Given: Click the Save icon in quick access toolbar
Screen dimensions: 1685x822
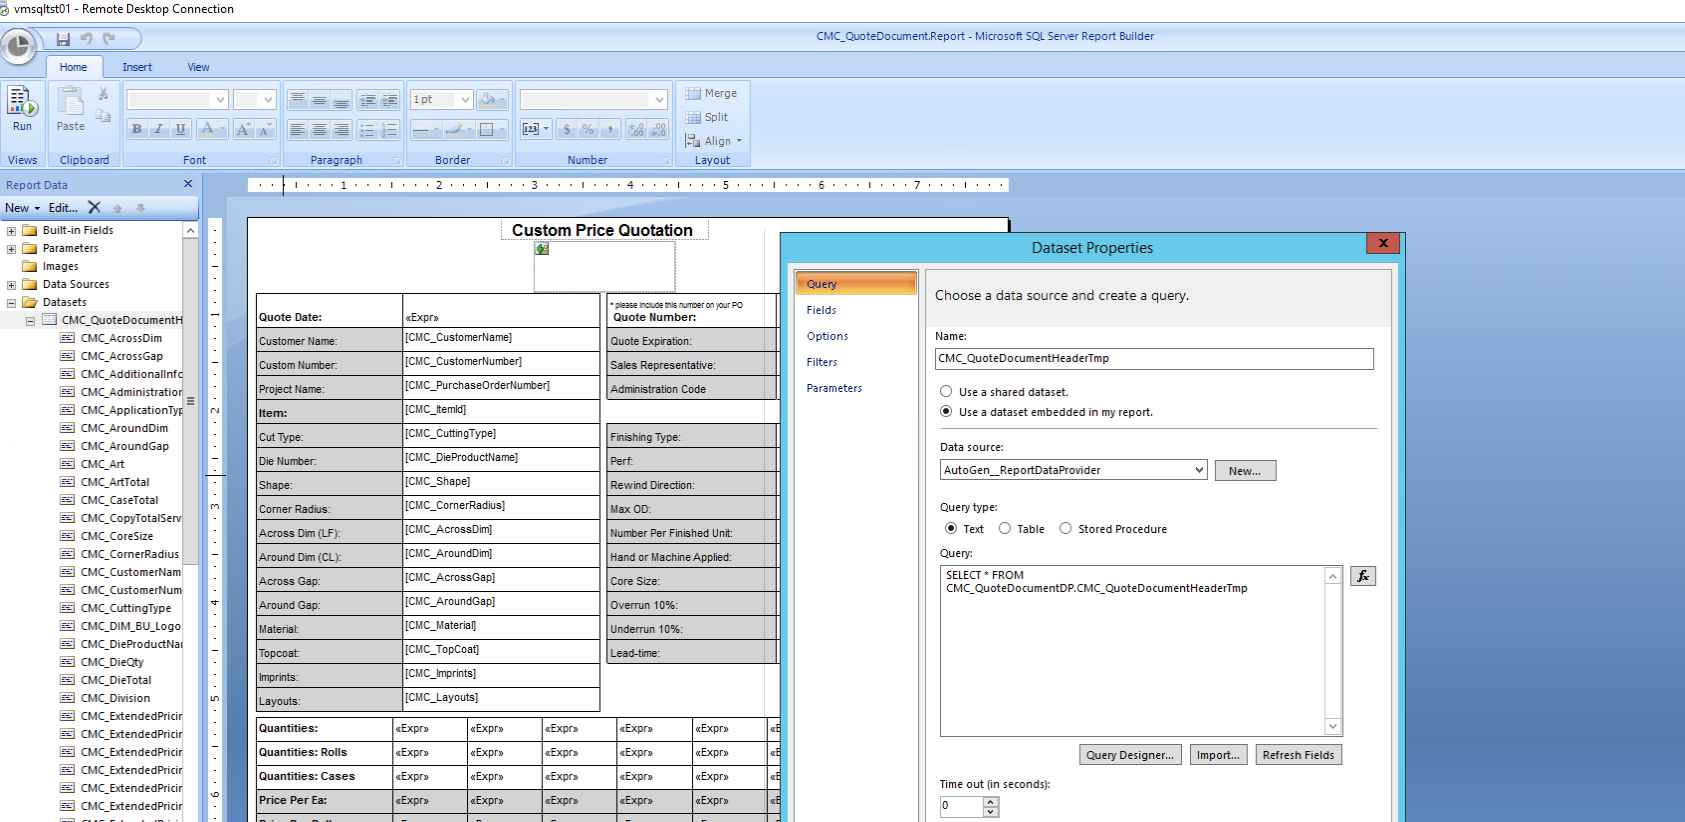Looking at the screenshot, I should pyautogui.click(x=63, y=39).
